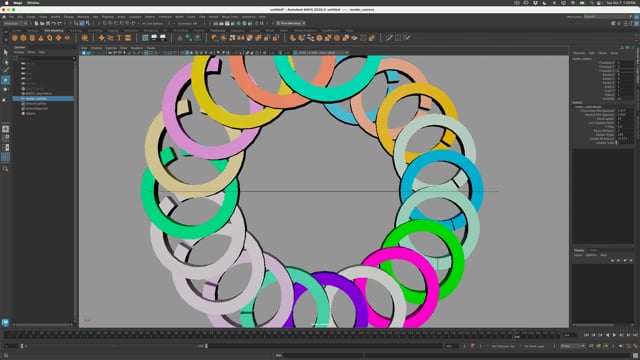Screen dimensions: 640x360
Task: Open the Create menu
Action: (31, 17)
